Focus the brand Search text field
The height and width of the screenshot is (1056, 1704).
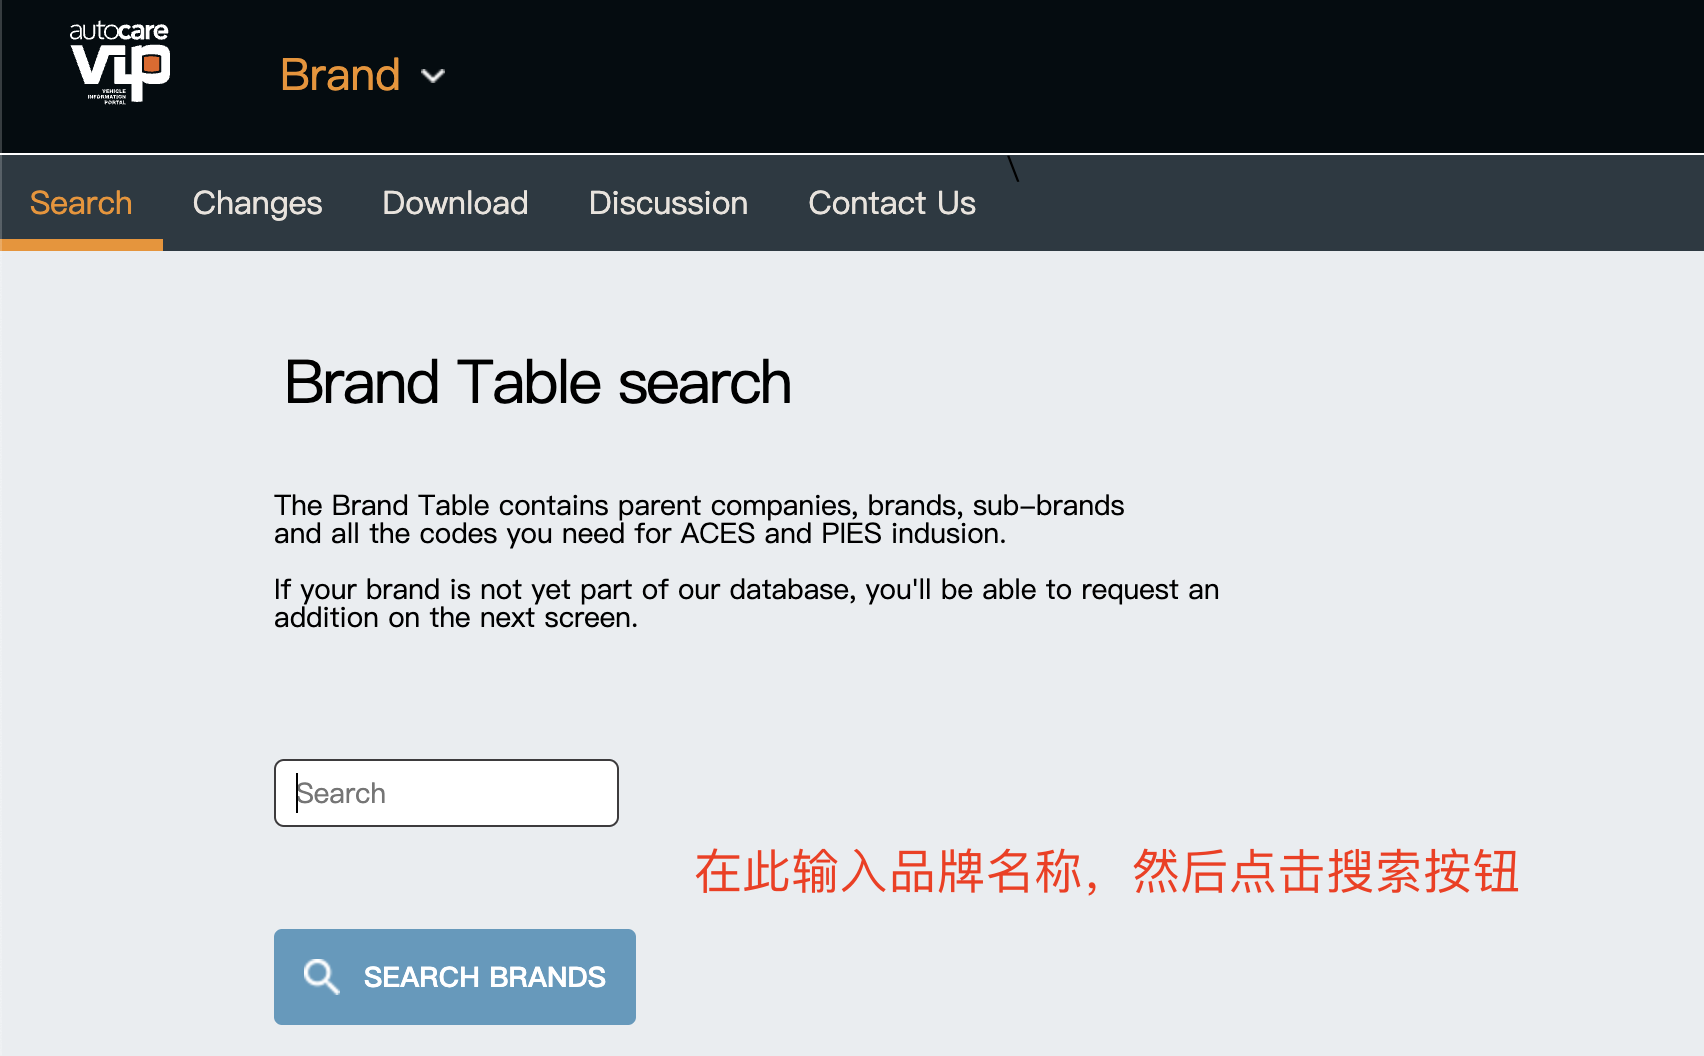(446, 793)
